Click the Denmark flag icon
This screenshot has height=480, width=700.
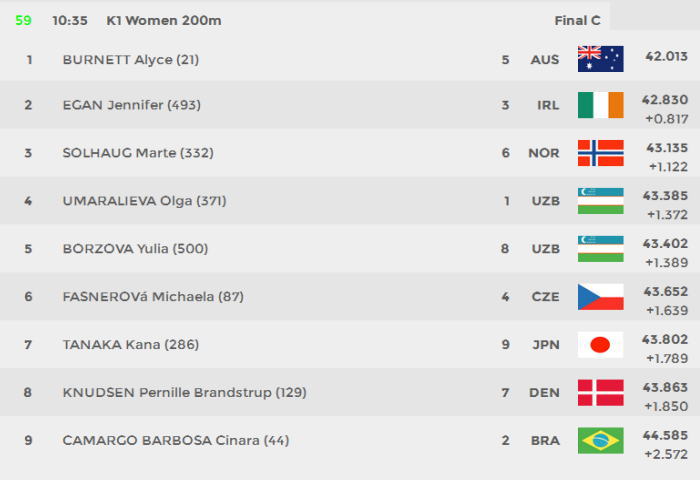(600, 392)
